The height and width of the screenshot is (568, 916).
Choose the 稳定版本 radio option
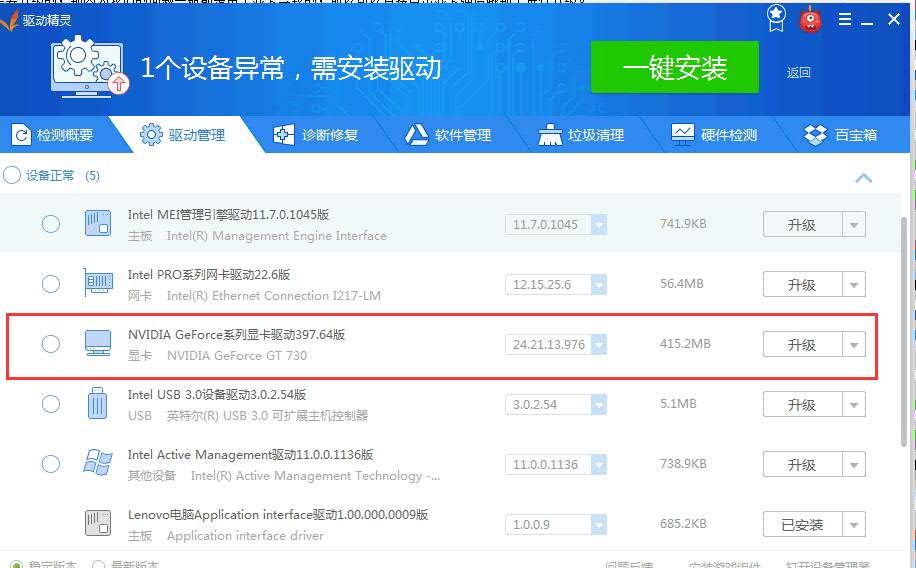tap(17, 564)
